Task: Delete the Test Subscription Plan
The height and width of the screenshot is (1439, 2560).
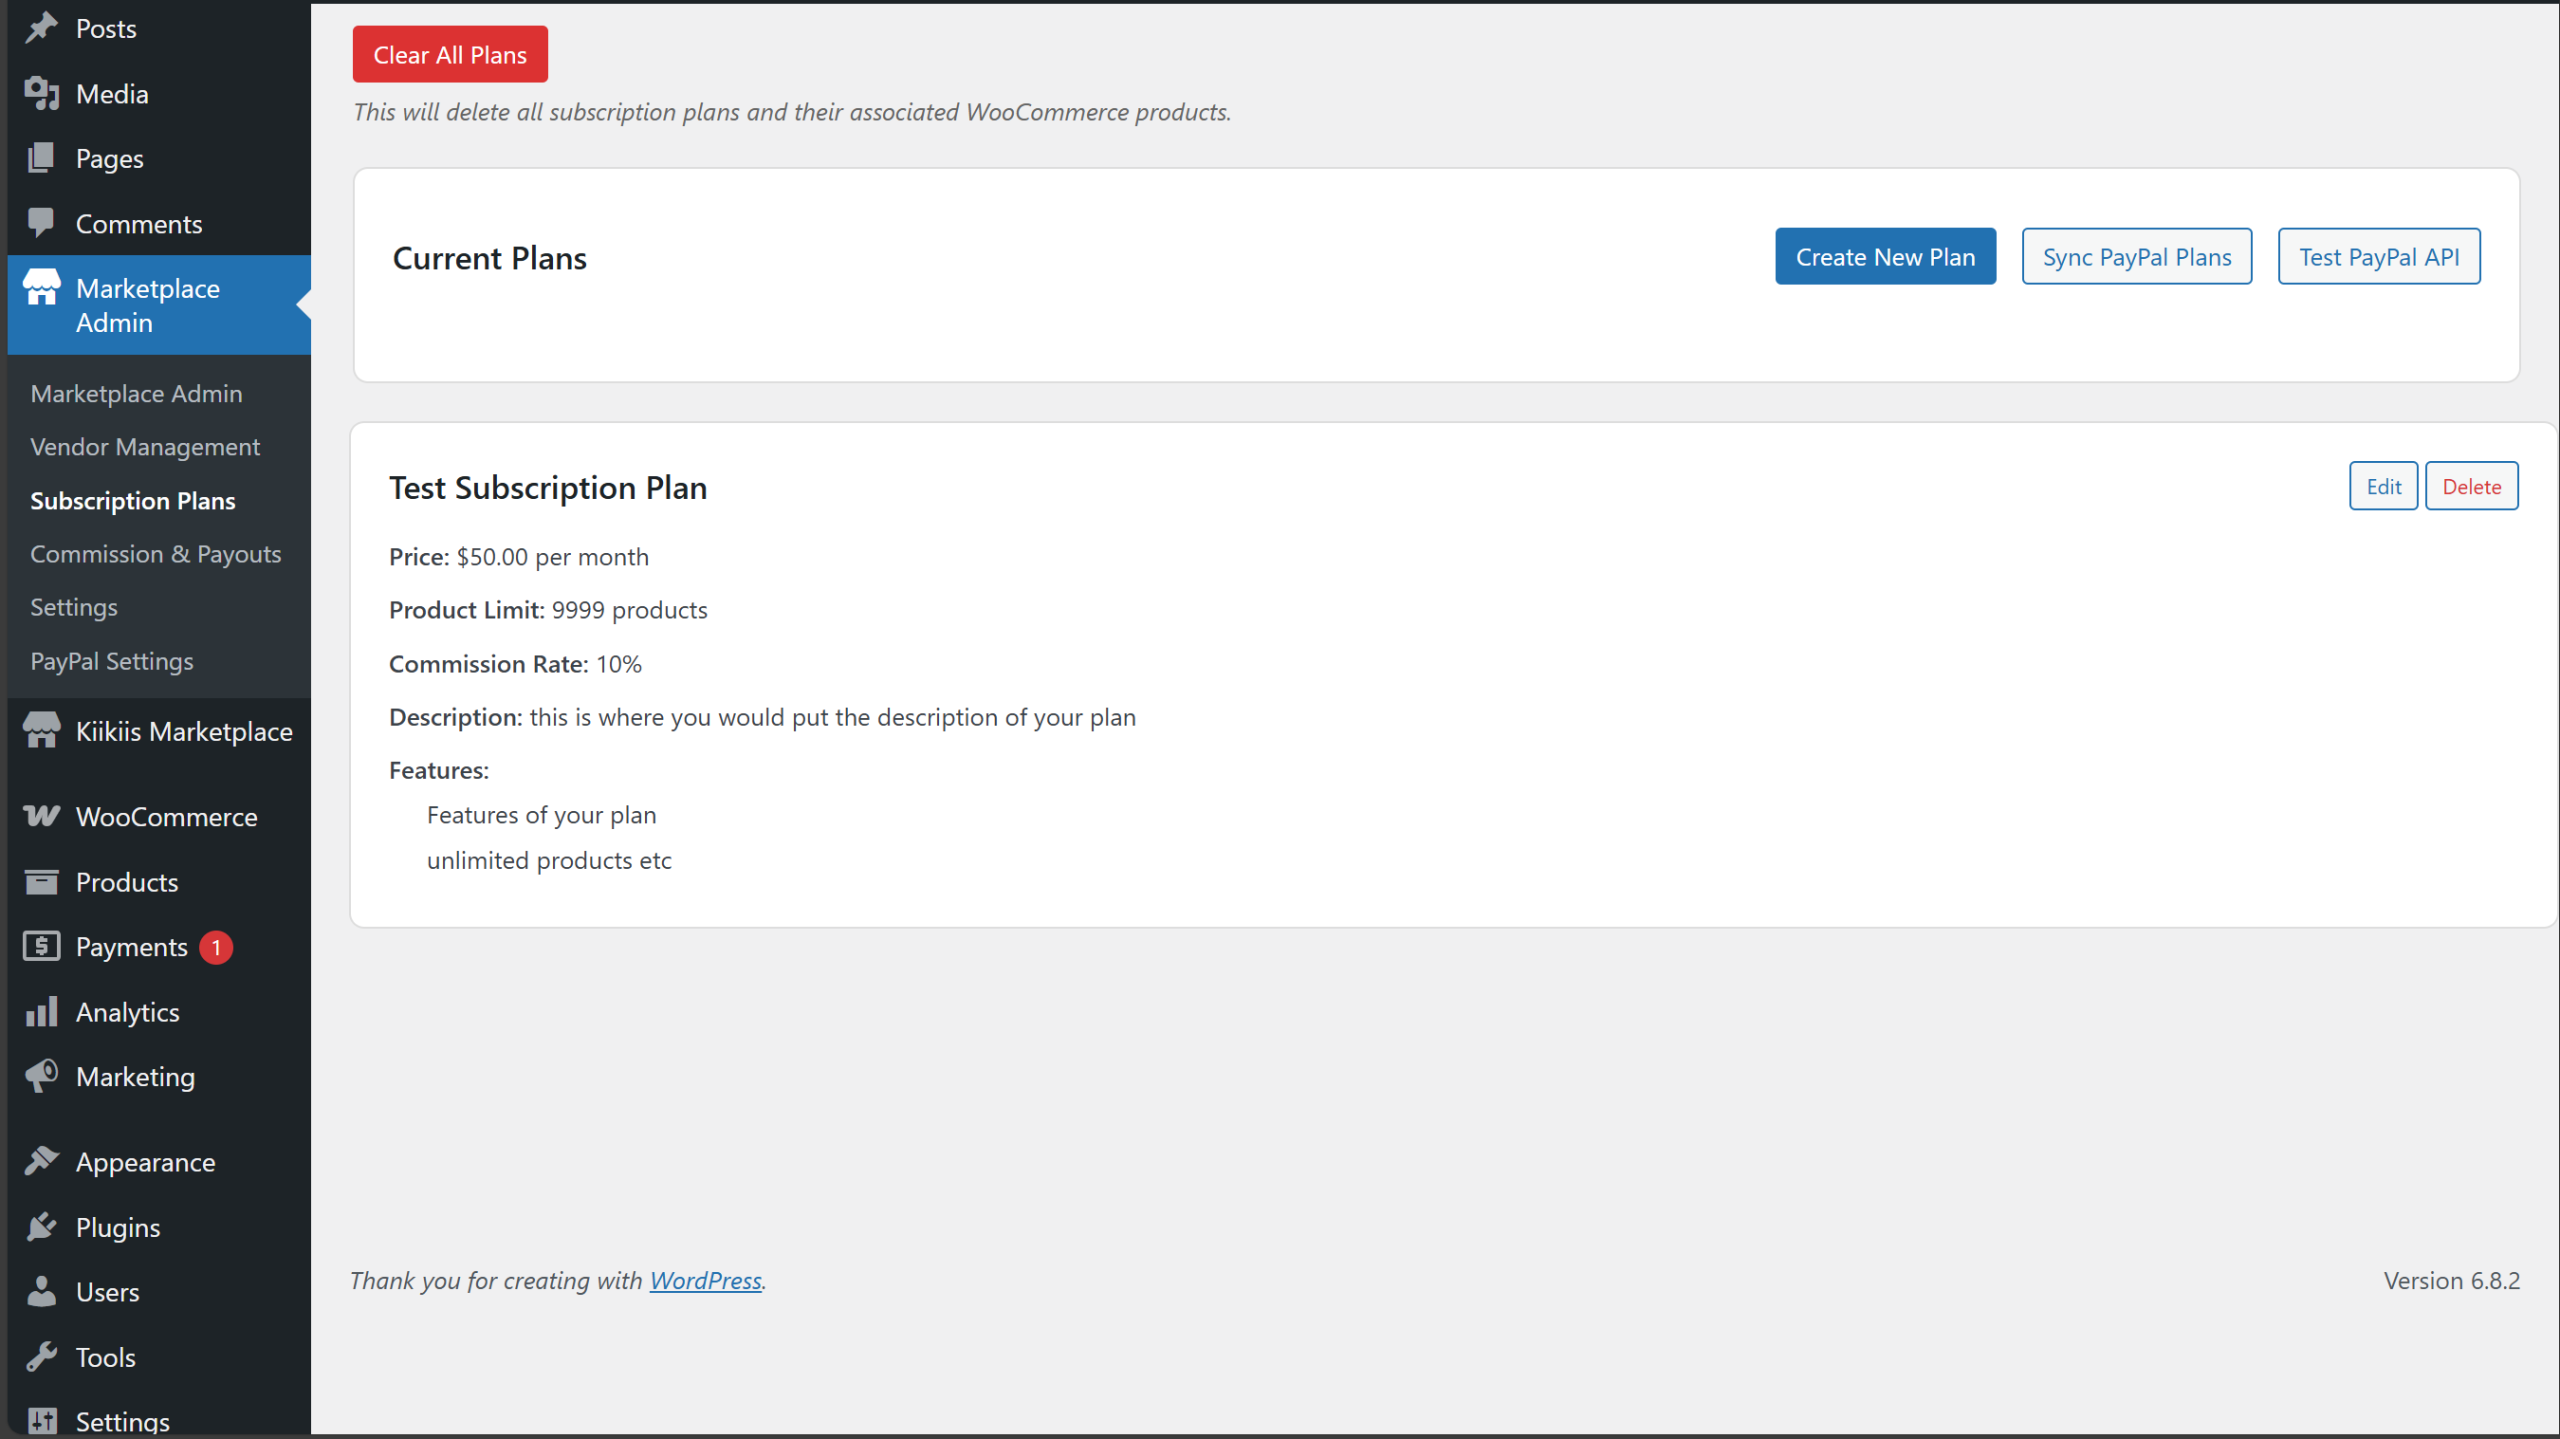Action: [2471, 486]
